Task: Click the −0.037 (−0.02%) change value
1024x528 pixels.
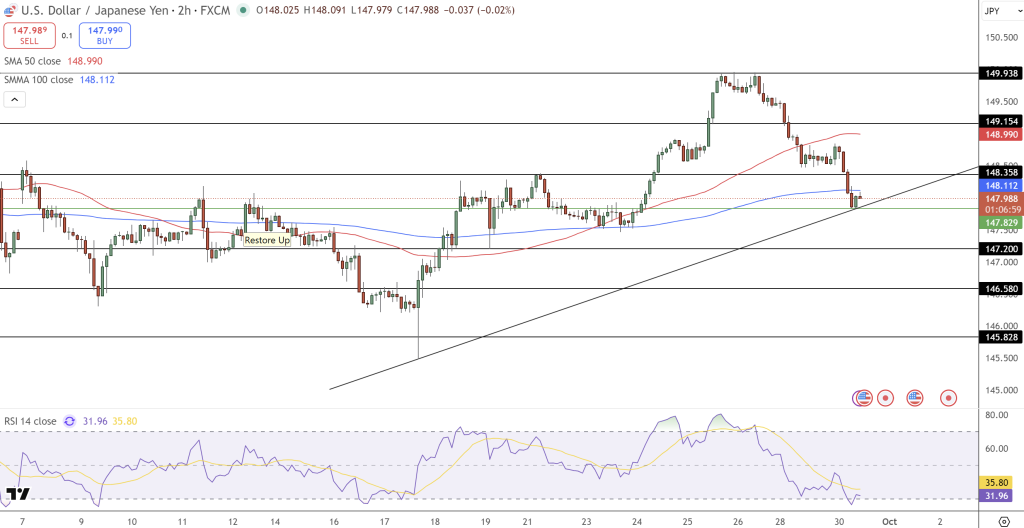Action: pos(478,10)
